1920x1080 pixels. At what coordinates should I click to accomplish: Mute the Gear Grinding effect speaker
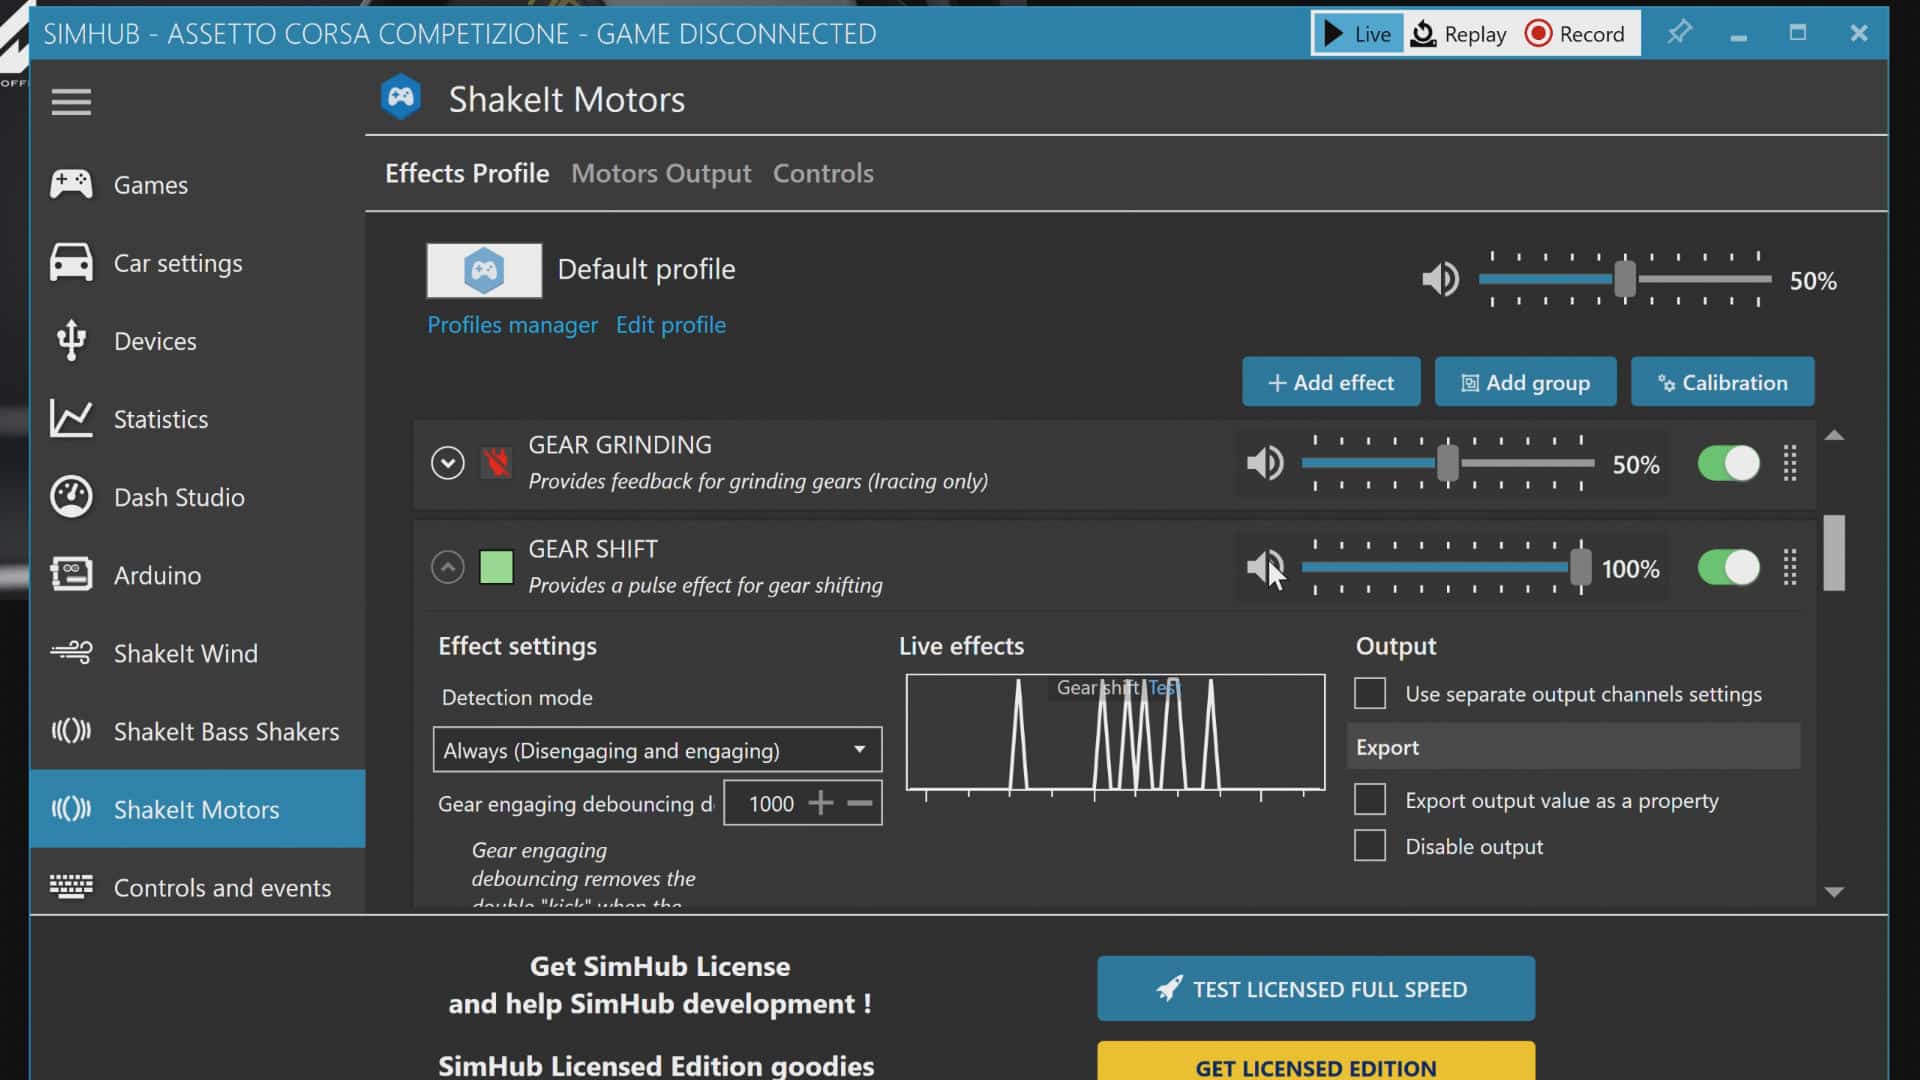point(1264,463)
